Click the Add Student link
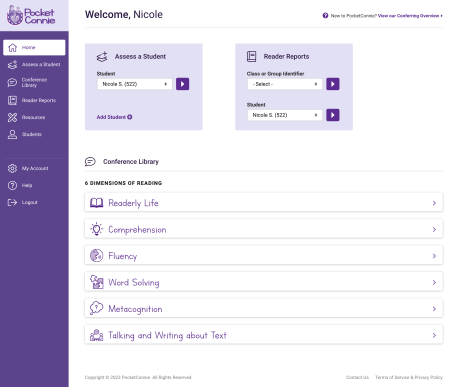Viewport: 459px width, 387px height. [114, 117]
